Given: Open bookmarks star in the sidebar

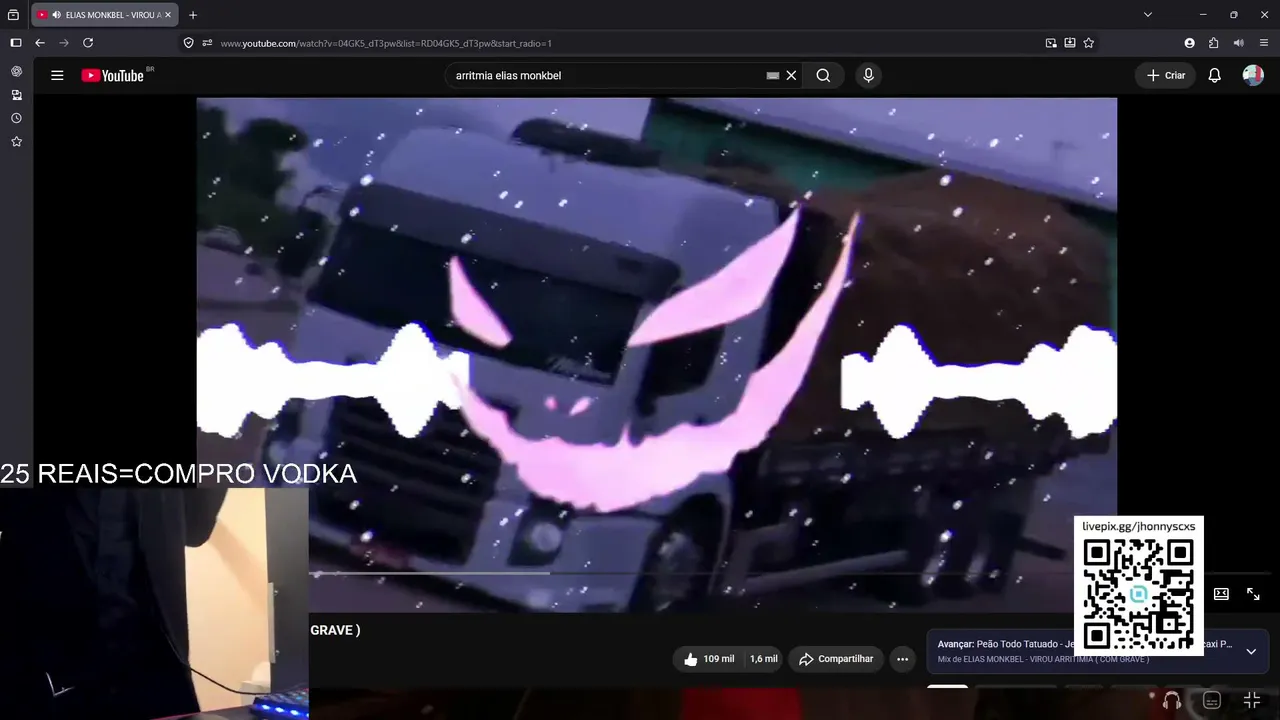Looking at the screenshot, I should [x=16, y=142].
